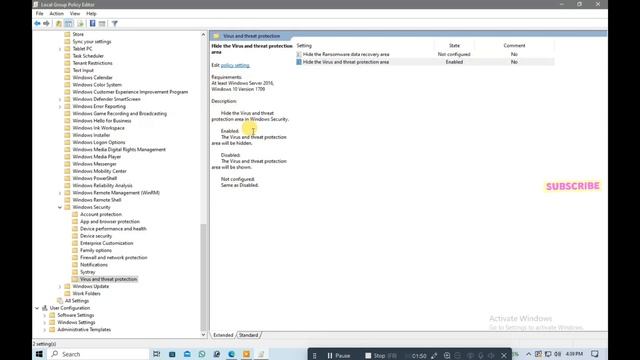This screenshot has width=640, height=360.
Task: Open the Help toolbar icon
Action: pyautogui.click(x=93, y=24)
